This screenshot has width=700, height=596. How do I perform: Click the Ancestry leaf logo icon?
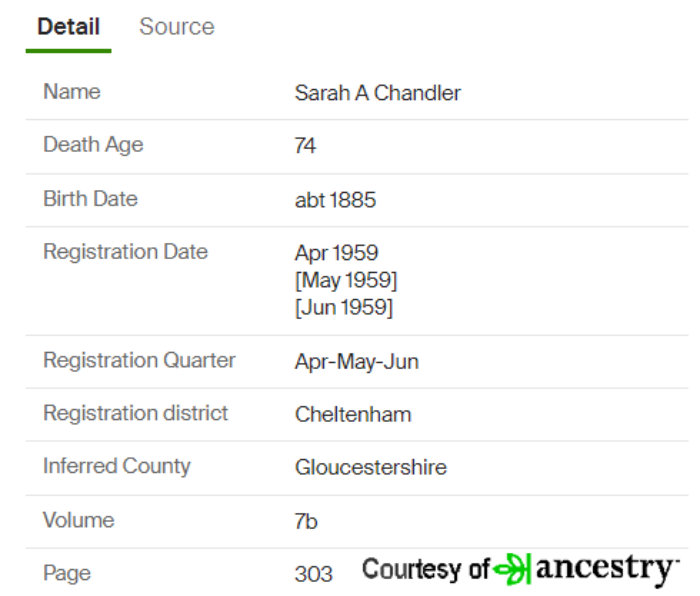(512, 569)
